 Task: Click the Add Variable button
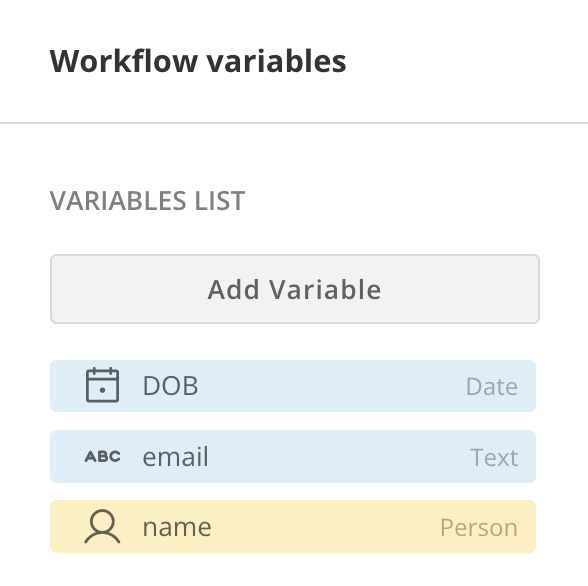point(295,289)
